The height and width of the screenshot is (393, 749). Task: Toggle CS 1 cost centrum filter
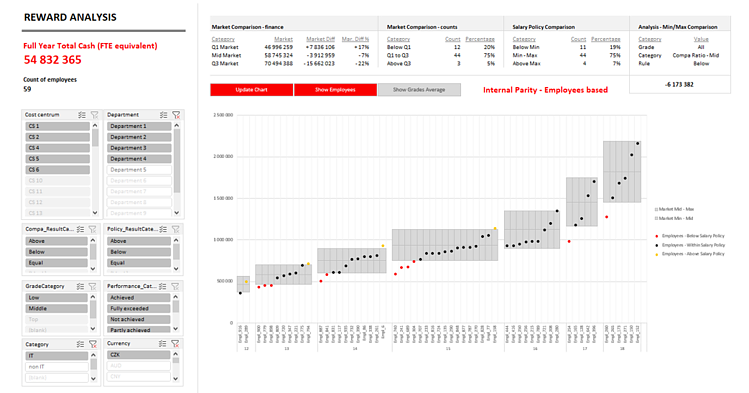[57, 126]
